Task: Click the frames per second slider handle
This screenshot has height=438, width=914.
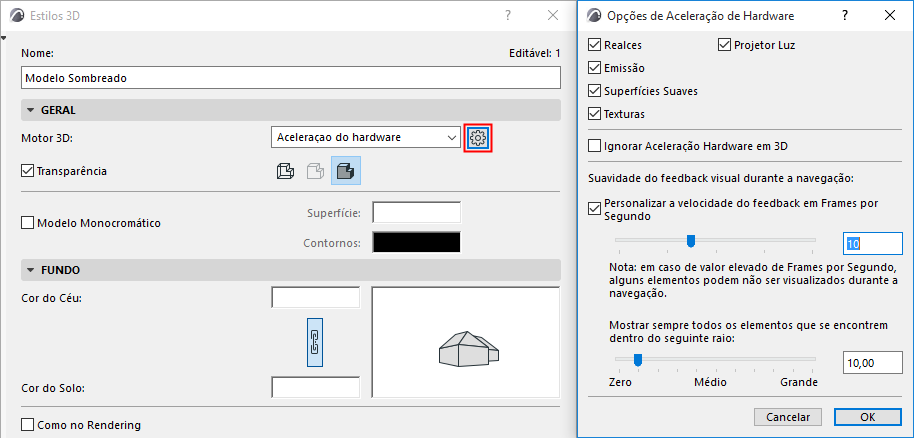Action: 690,240
